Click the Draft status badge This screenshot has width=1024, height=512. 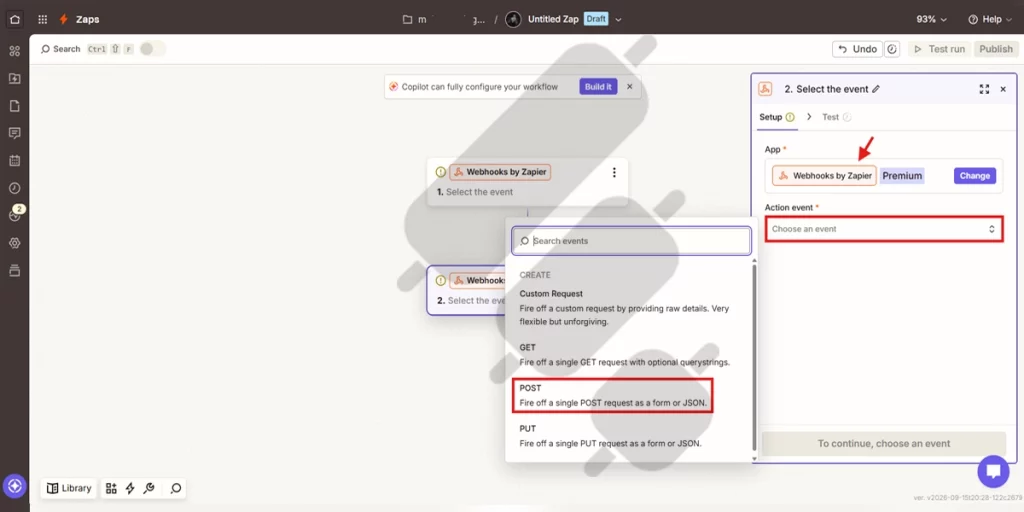[596, 19]
